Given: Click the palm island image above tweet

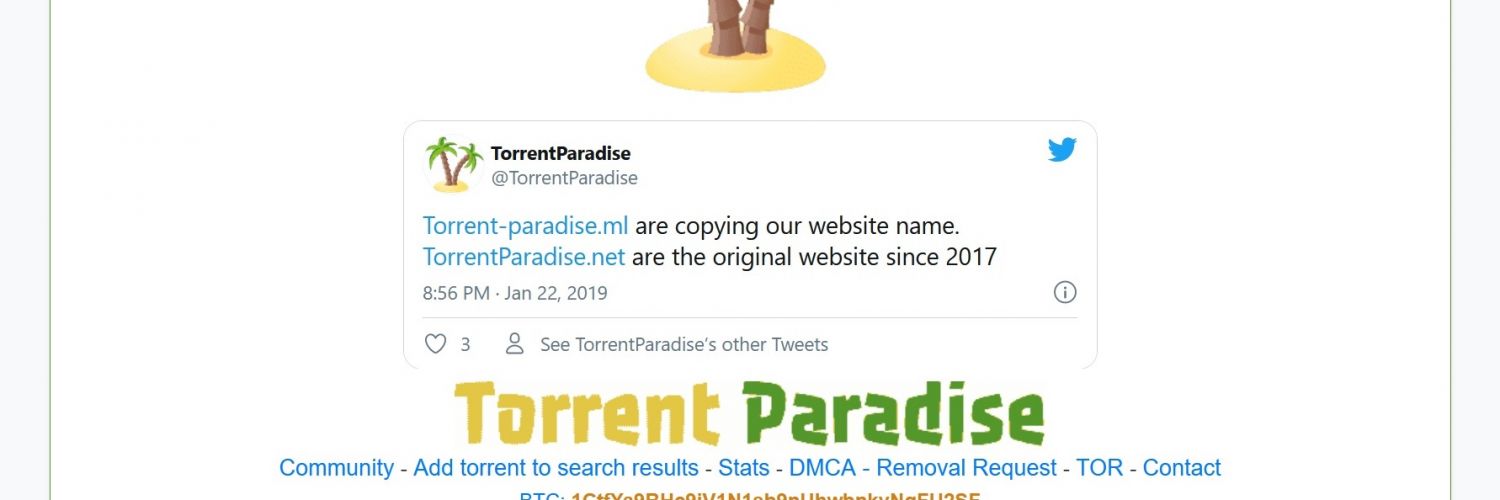Looking at the screenshot, I should click(736, 46).
